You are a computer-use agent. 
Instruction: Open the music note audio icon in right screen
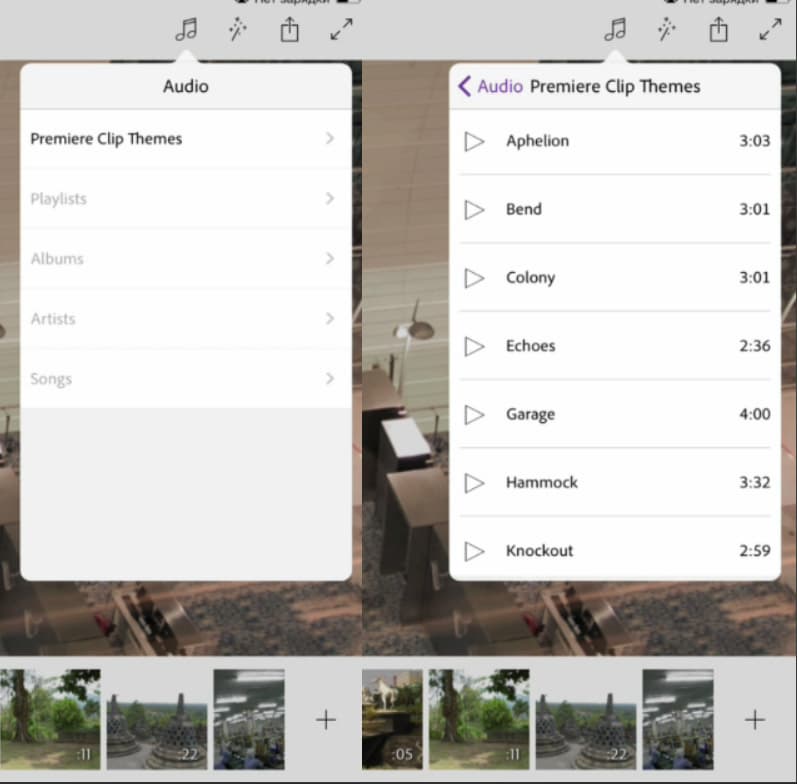615,29
